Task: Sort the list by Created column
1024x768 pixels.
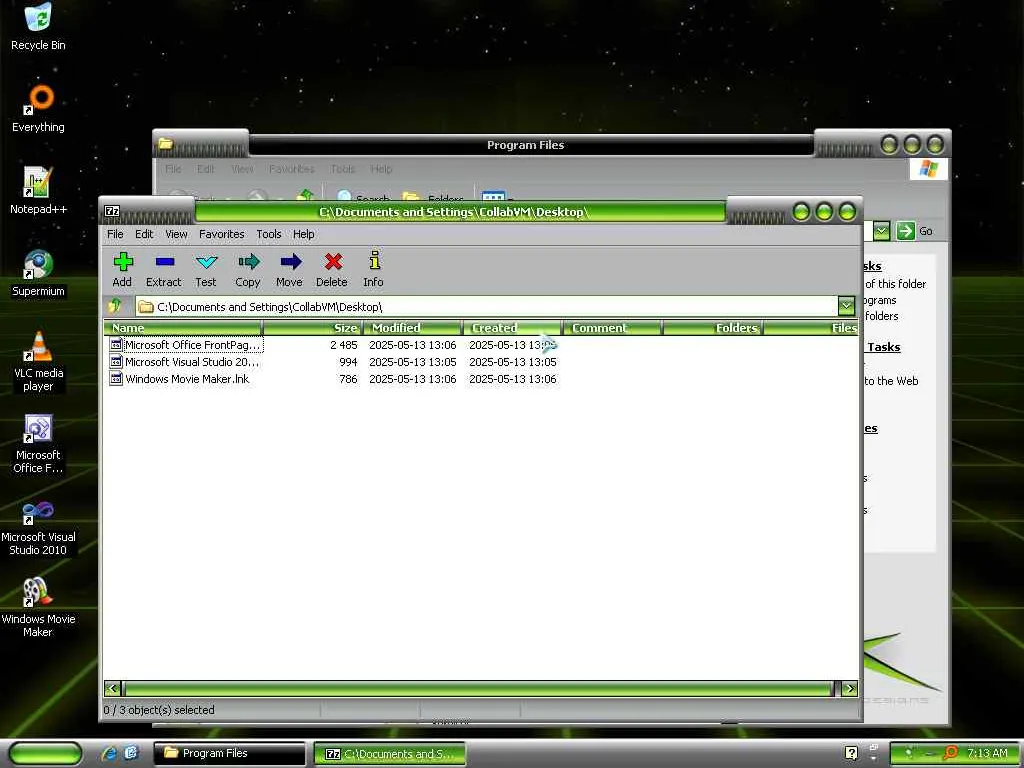Action: click(x=513, y=328)
